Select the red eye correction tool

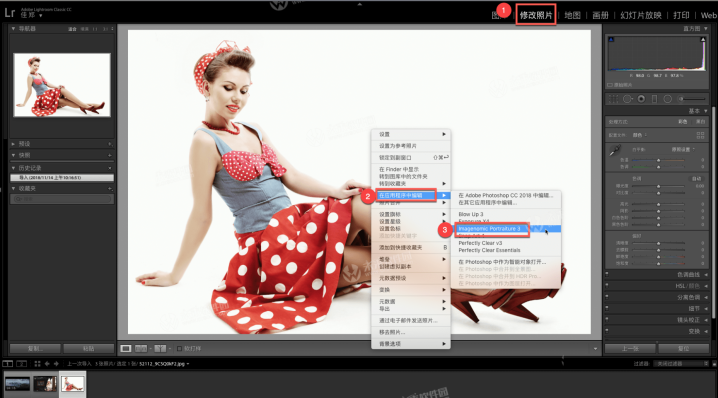click(641, 99)
